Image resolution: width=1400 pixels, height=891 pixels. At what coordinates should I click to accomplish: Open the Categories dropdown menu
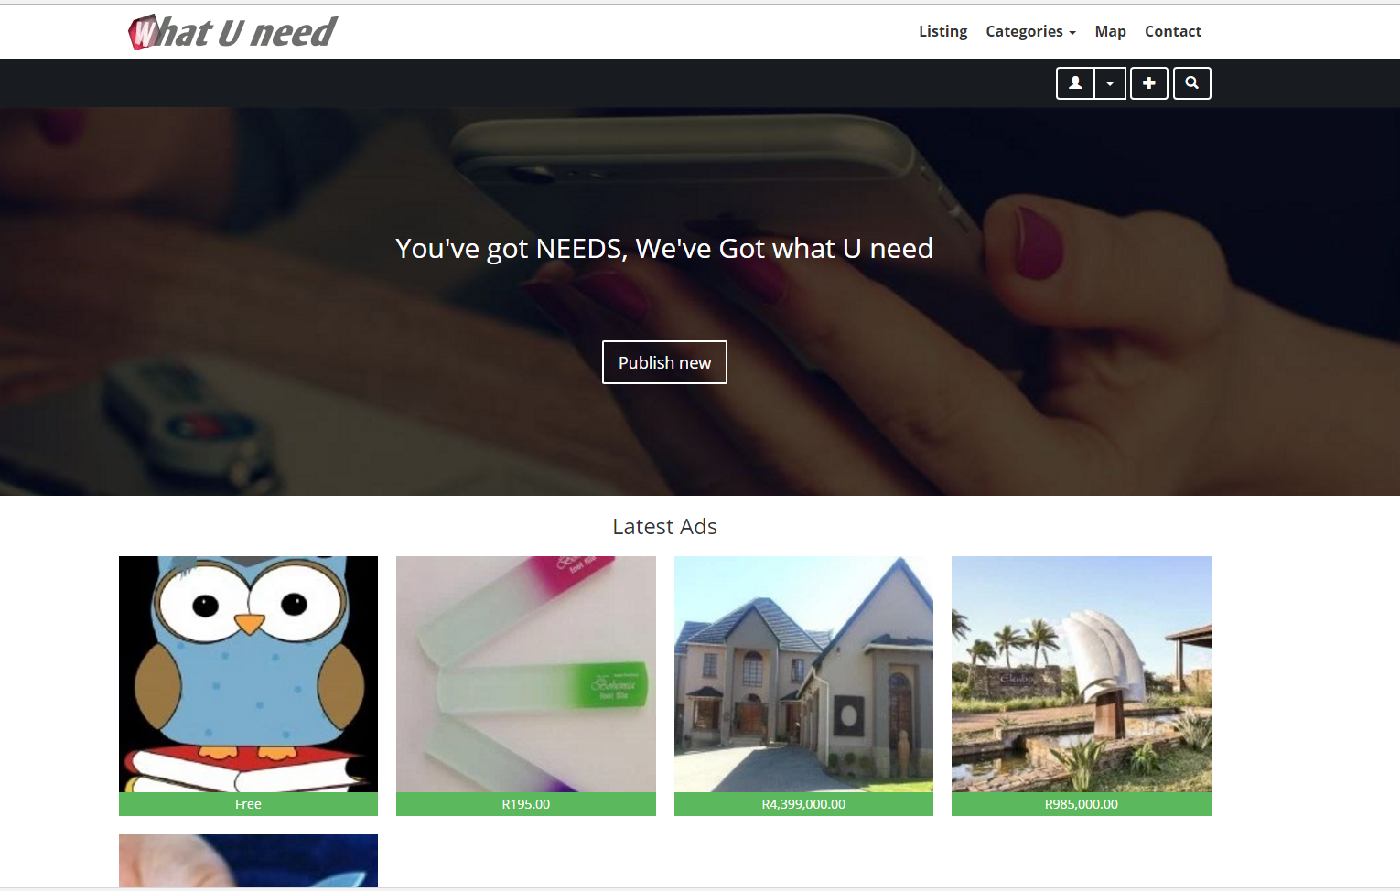tap(1030, 32)
